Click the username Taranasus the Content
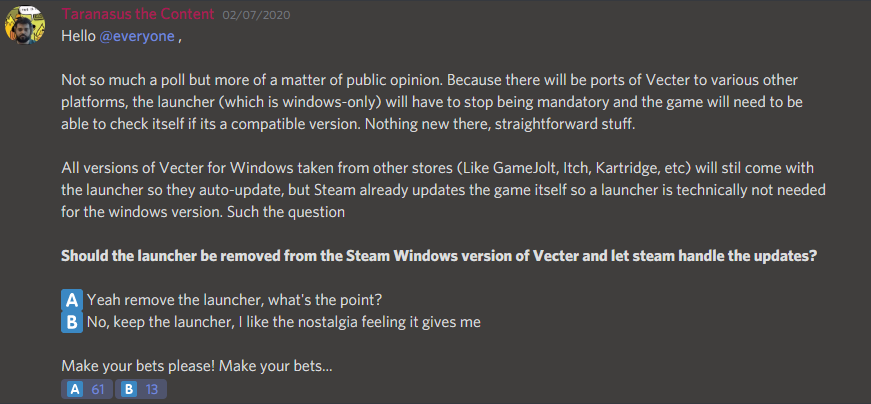Screen dimensions: 871x404 click(138, 14)
